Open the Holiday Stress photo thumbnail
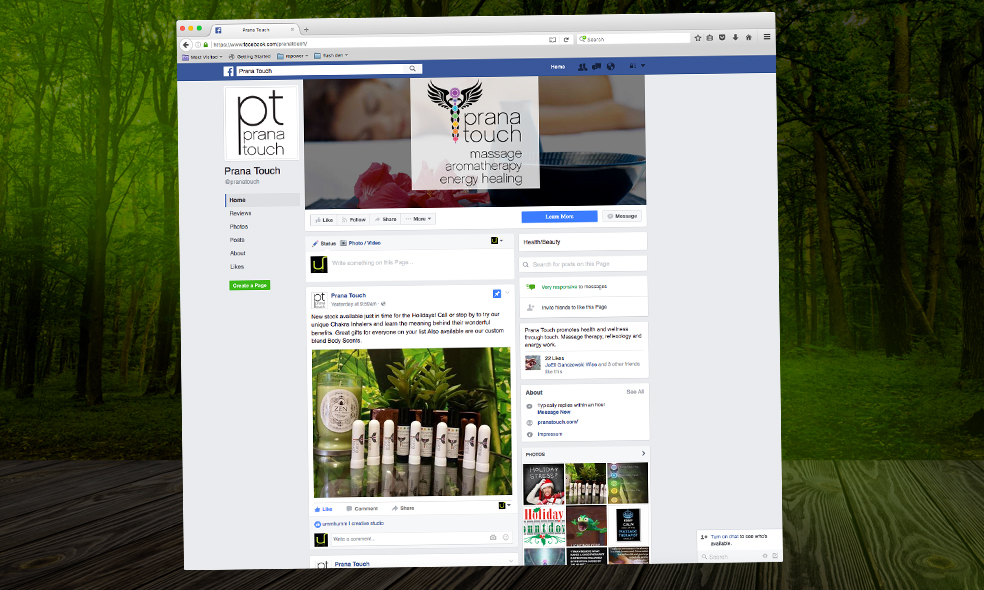This screenshot has height=590, width=984. [543, 485]
